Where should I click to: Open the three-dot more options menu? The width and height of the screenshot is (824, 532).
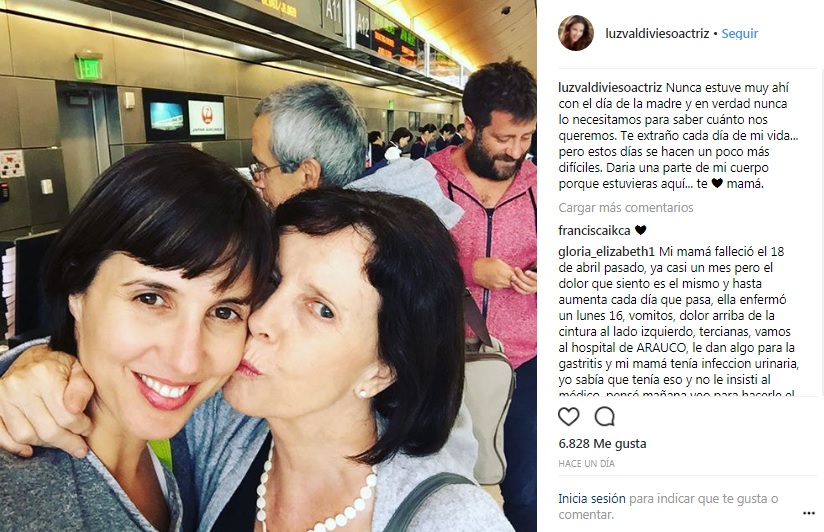point(808,513)
